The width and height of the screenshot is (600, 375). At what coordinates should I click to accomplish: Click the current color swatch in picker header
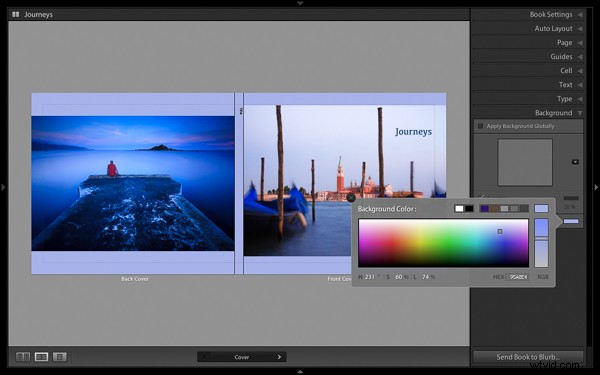click(541, 209)
